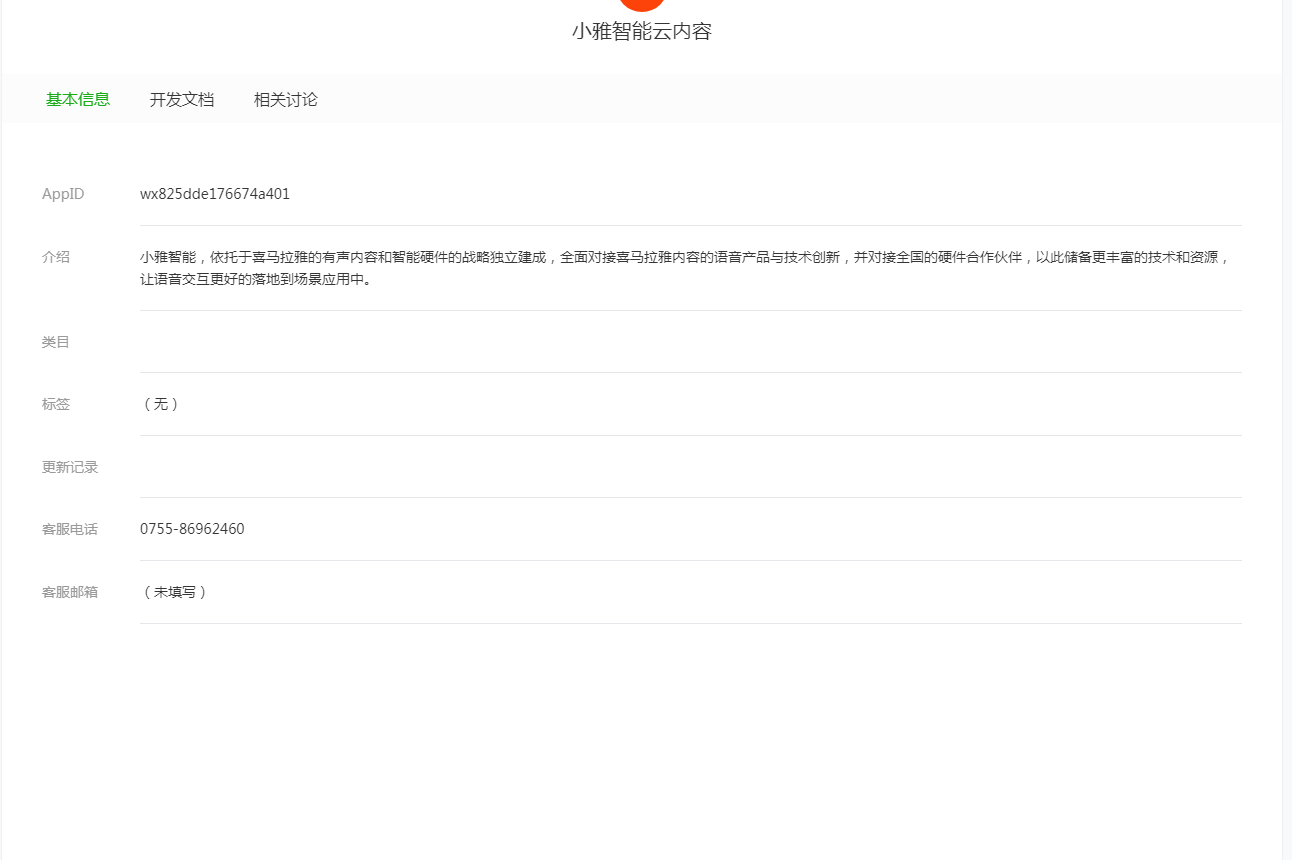1292x860 pixels.
Task: Open the 相关讨论 tab
Action: [x=286, y=99]
